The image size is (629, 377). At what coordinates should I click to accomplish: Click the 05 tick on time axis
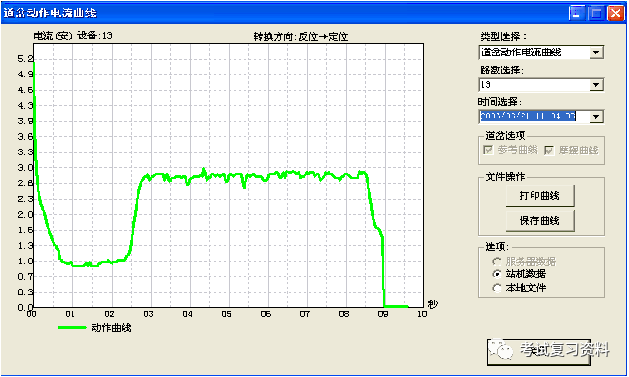[x=227, y=314]
